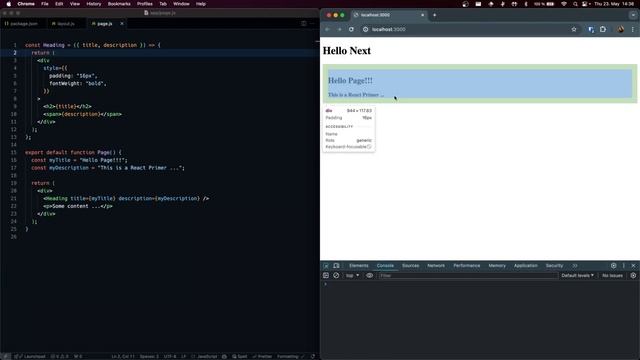
Task: Open the Profiles menu
Action: 145,4
